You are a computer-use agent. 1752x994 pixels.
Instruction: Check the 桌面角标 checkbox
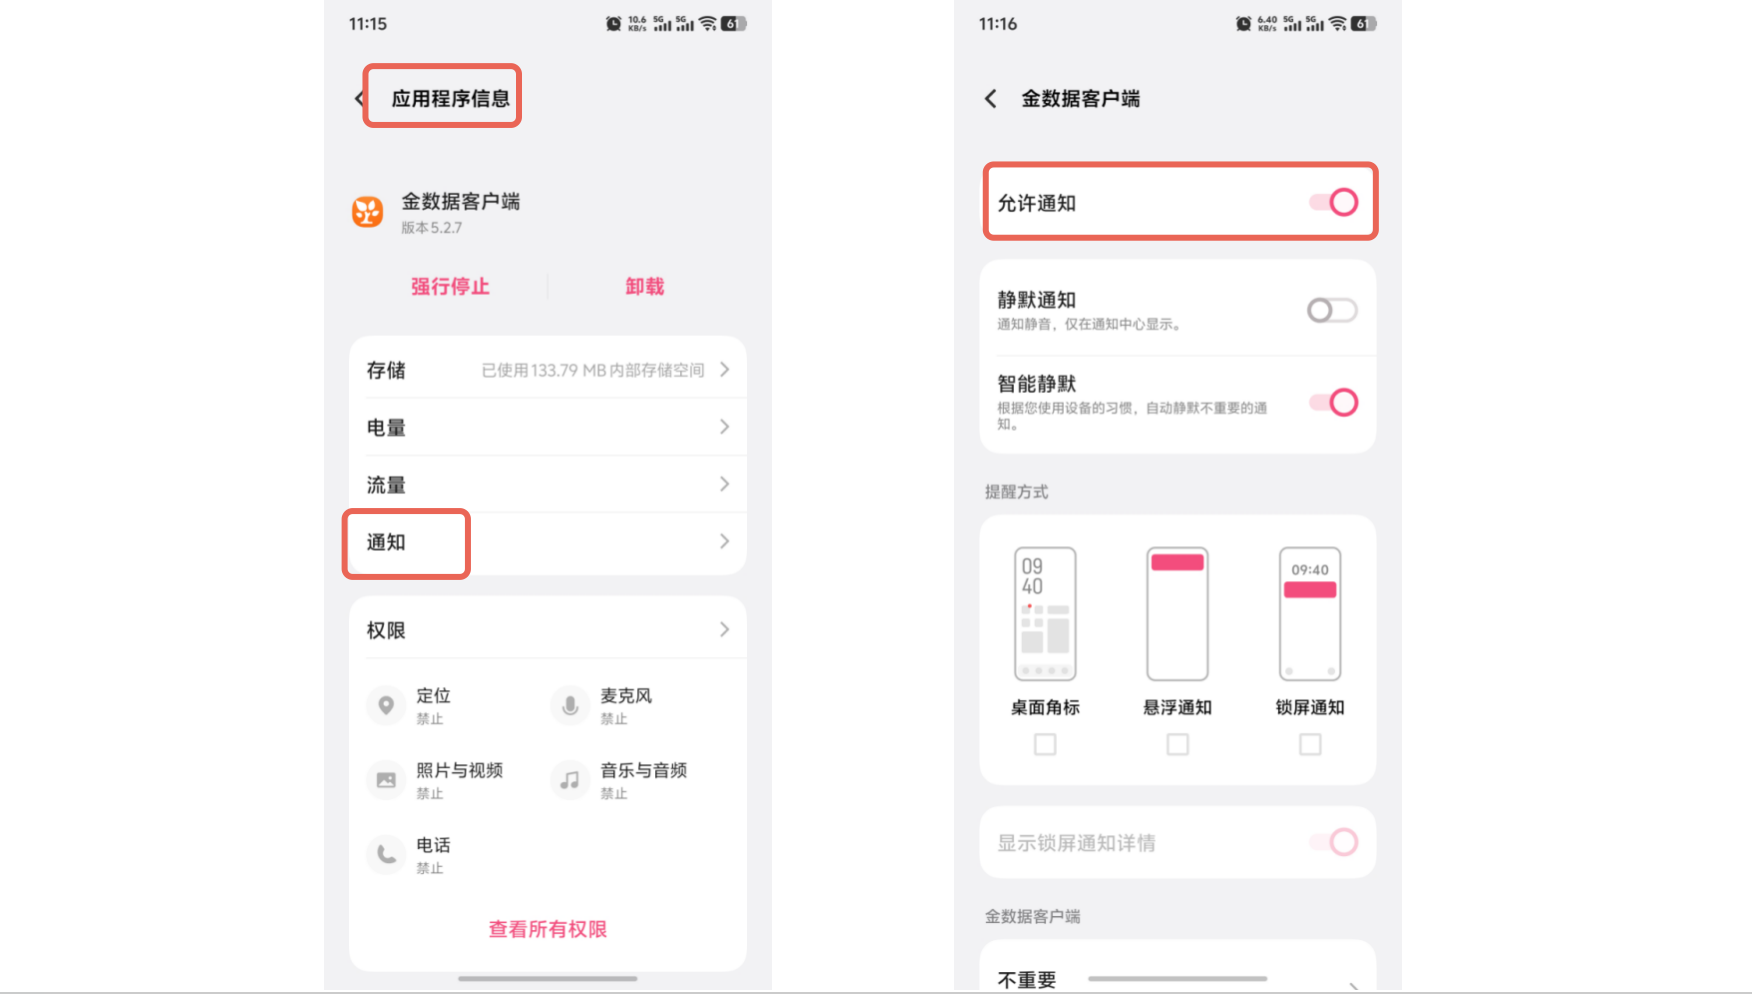pos(1045,744)
